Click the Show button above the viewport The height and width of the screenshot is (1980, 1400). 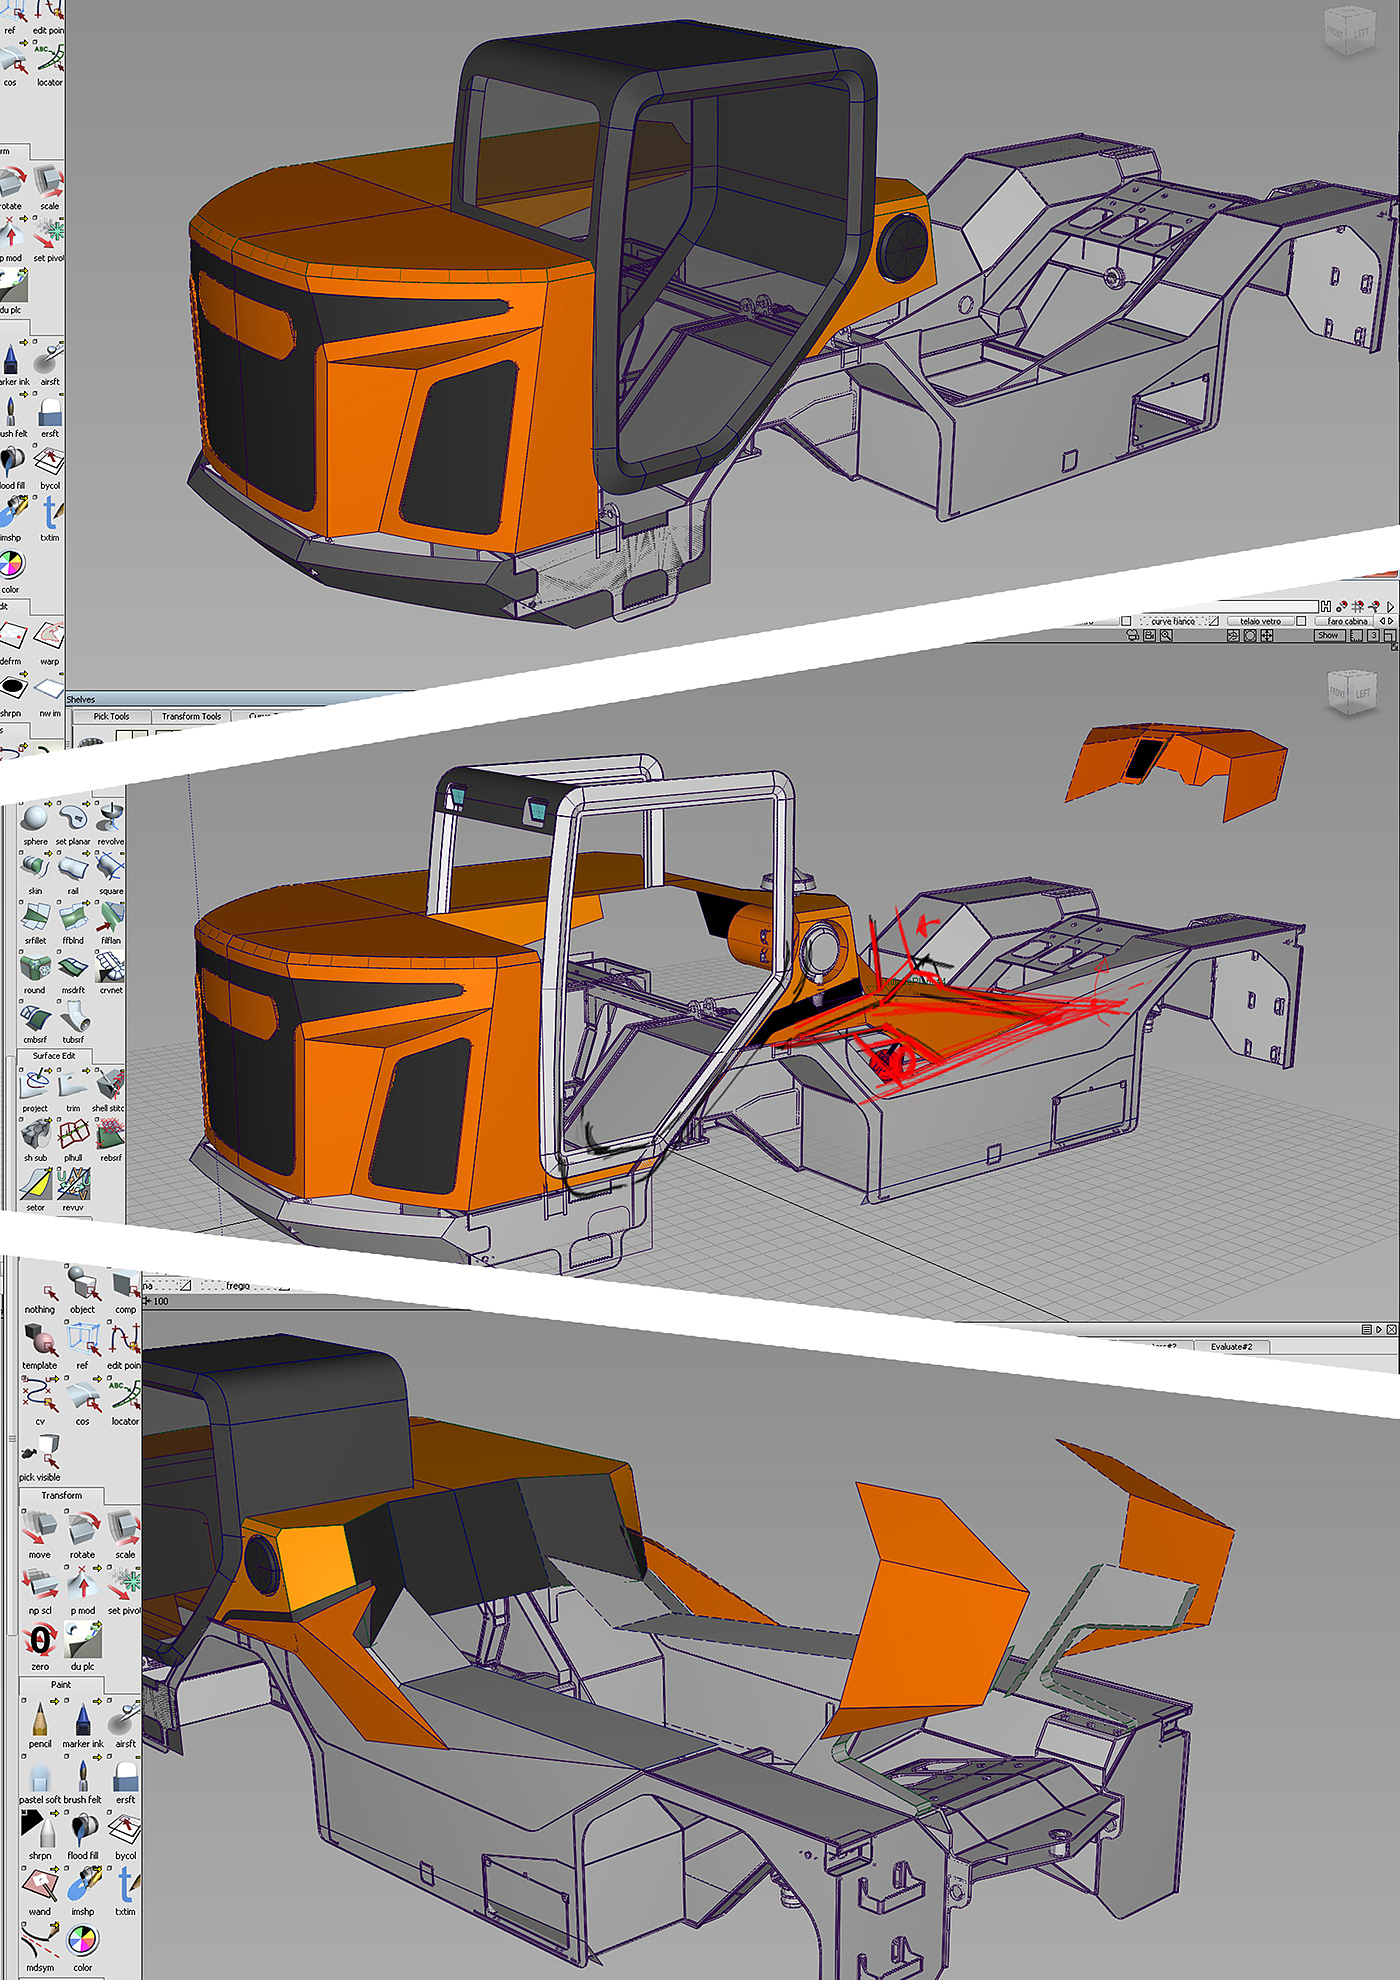1327,635
